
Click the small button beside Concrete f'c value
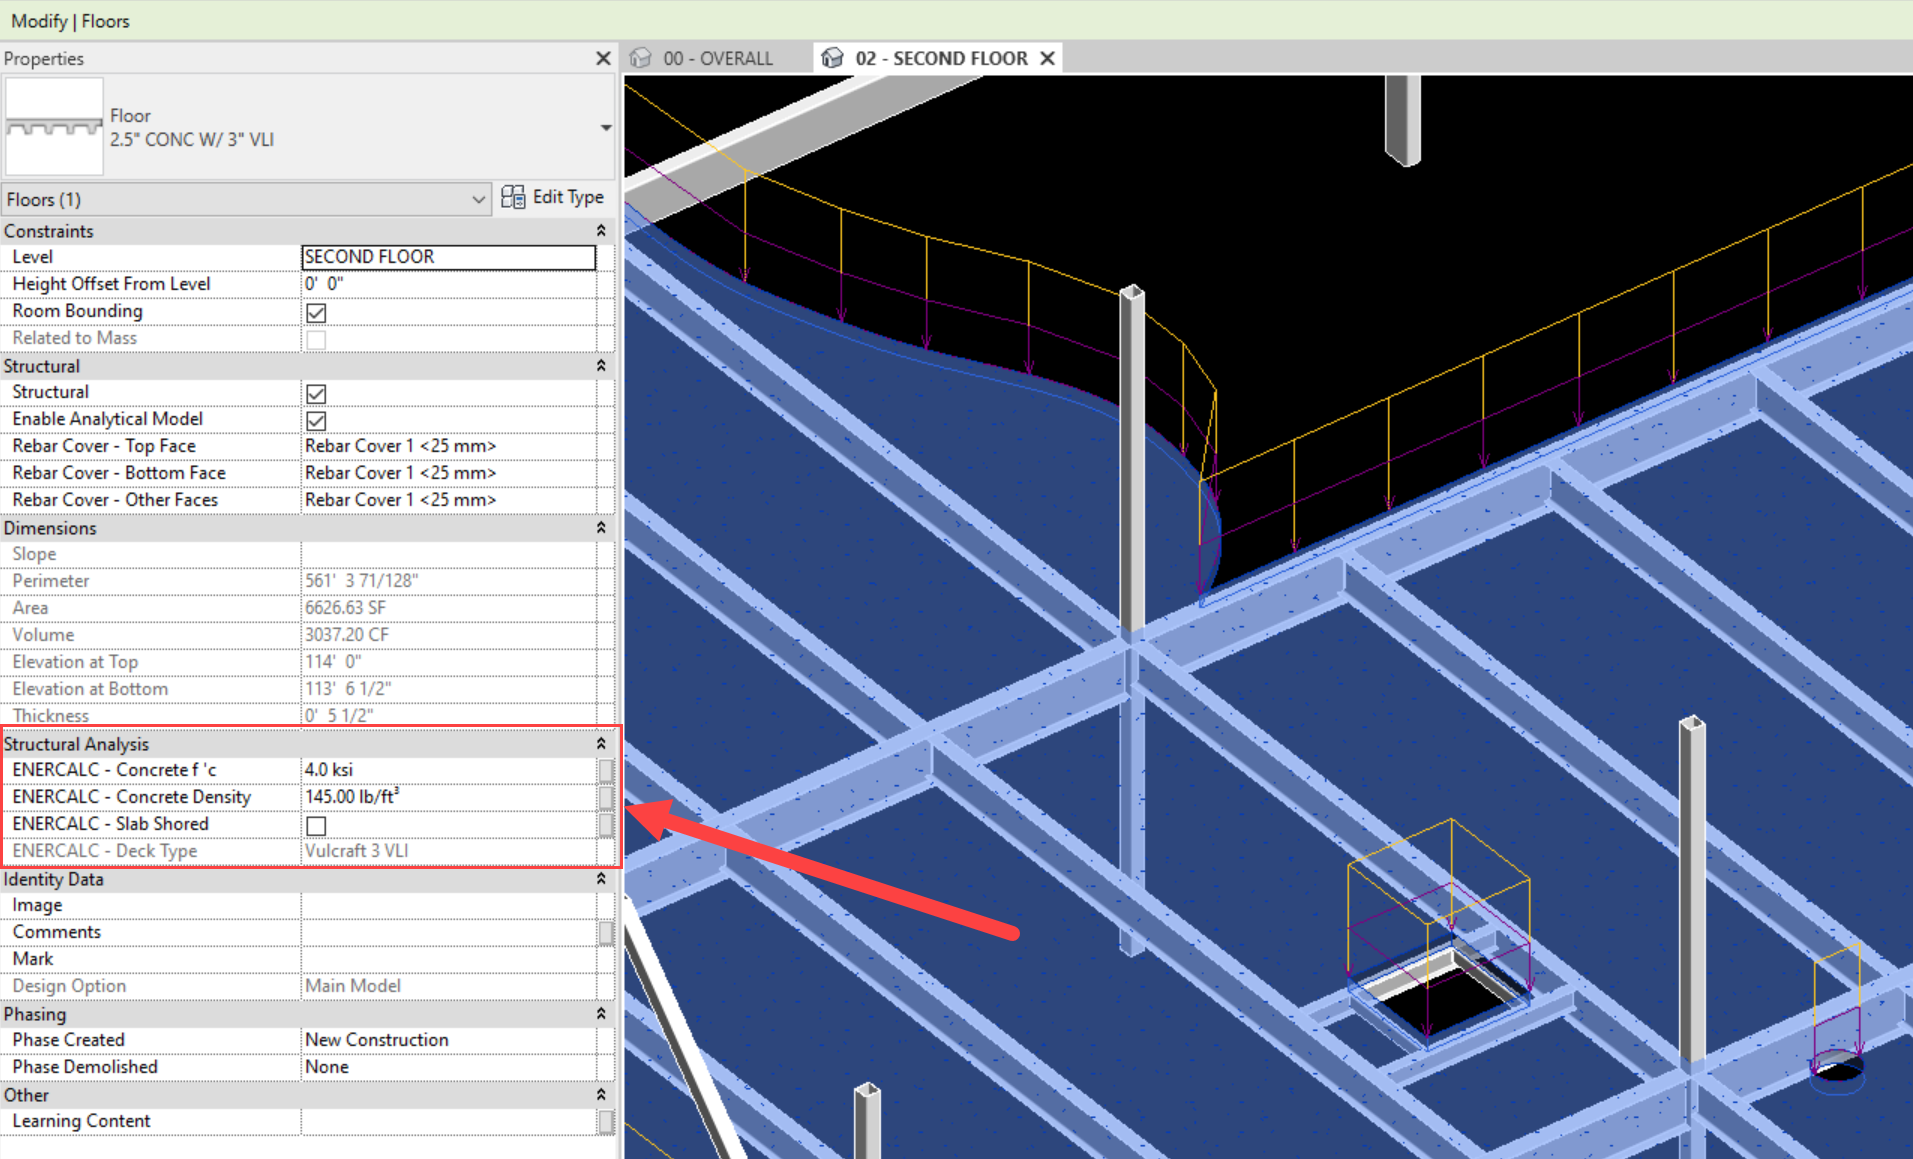(x=606, y=770)
